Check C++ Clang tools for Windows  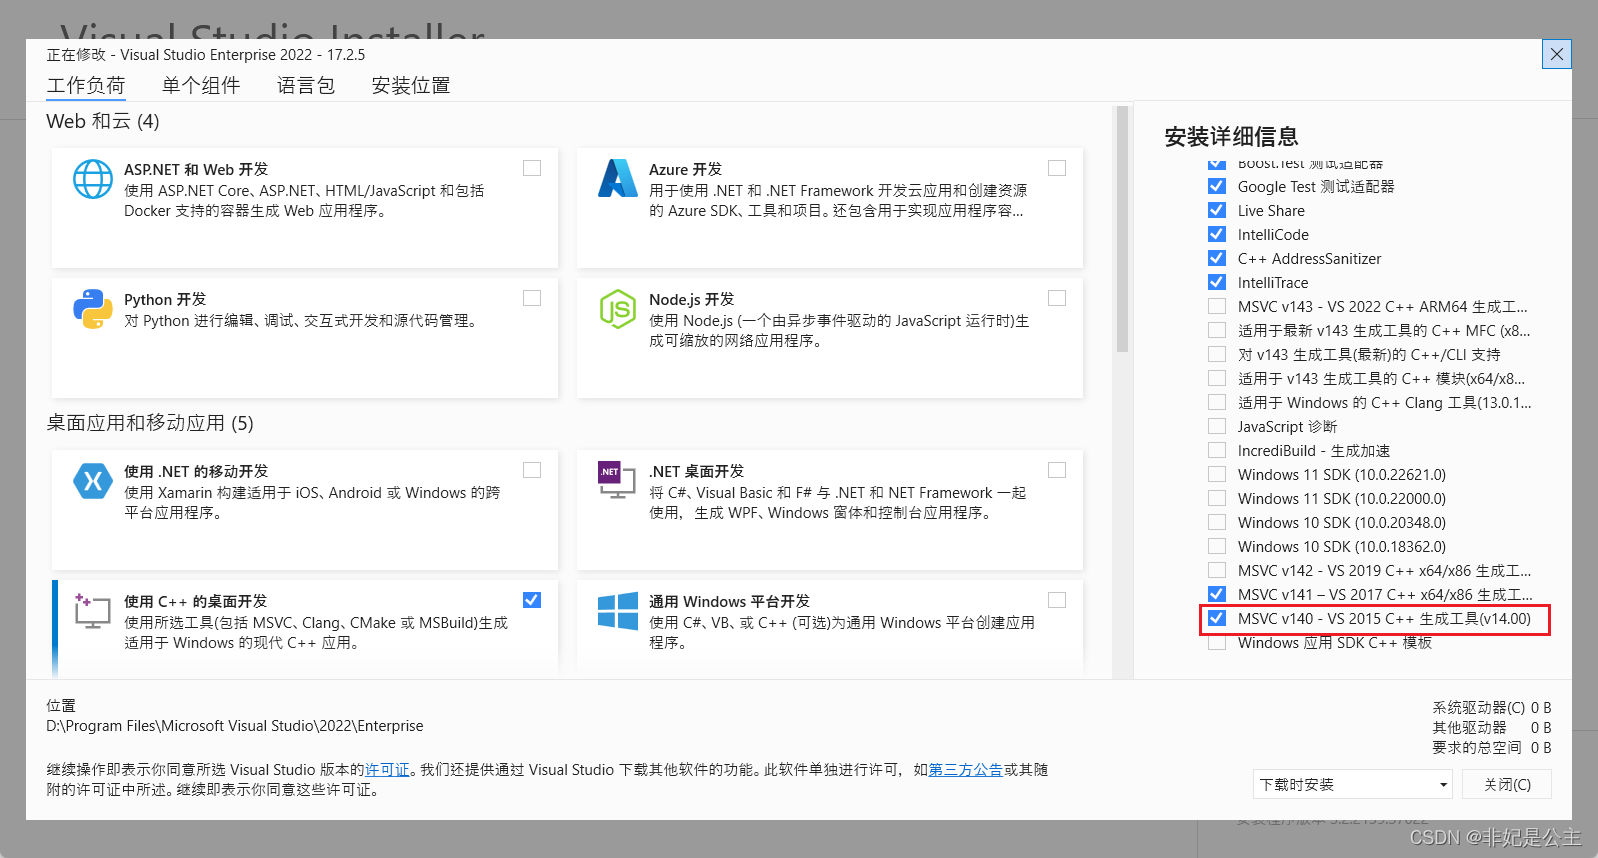[x=1217, y=402]
